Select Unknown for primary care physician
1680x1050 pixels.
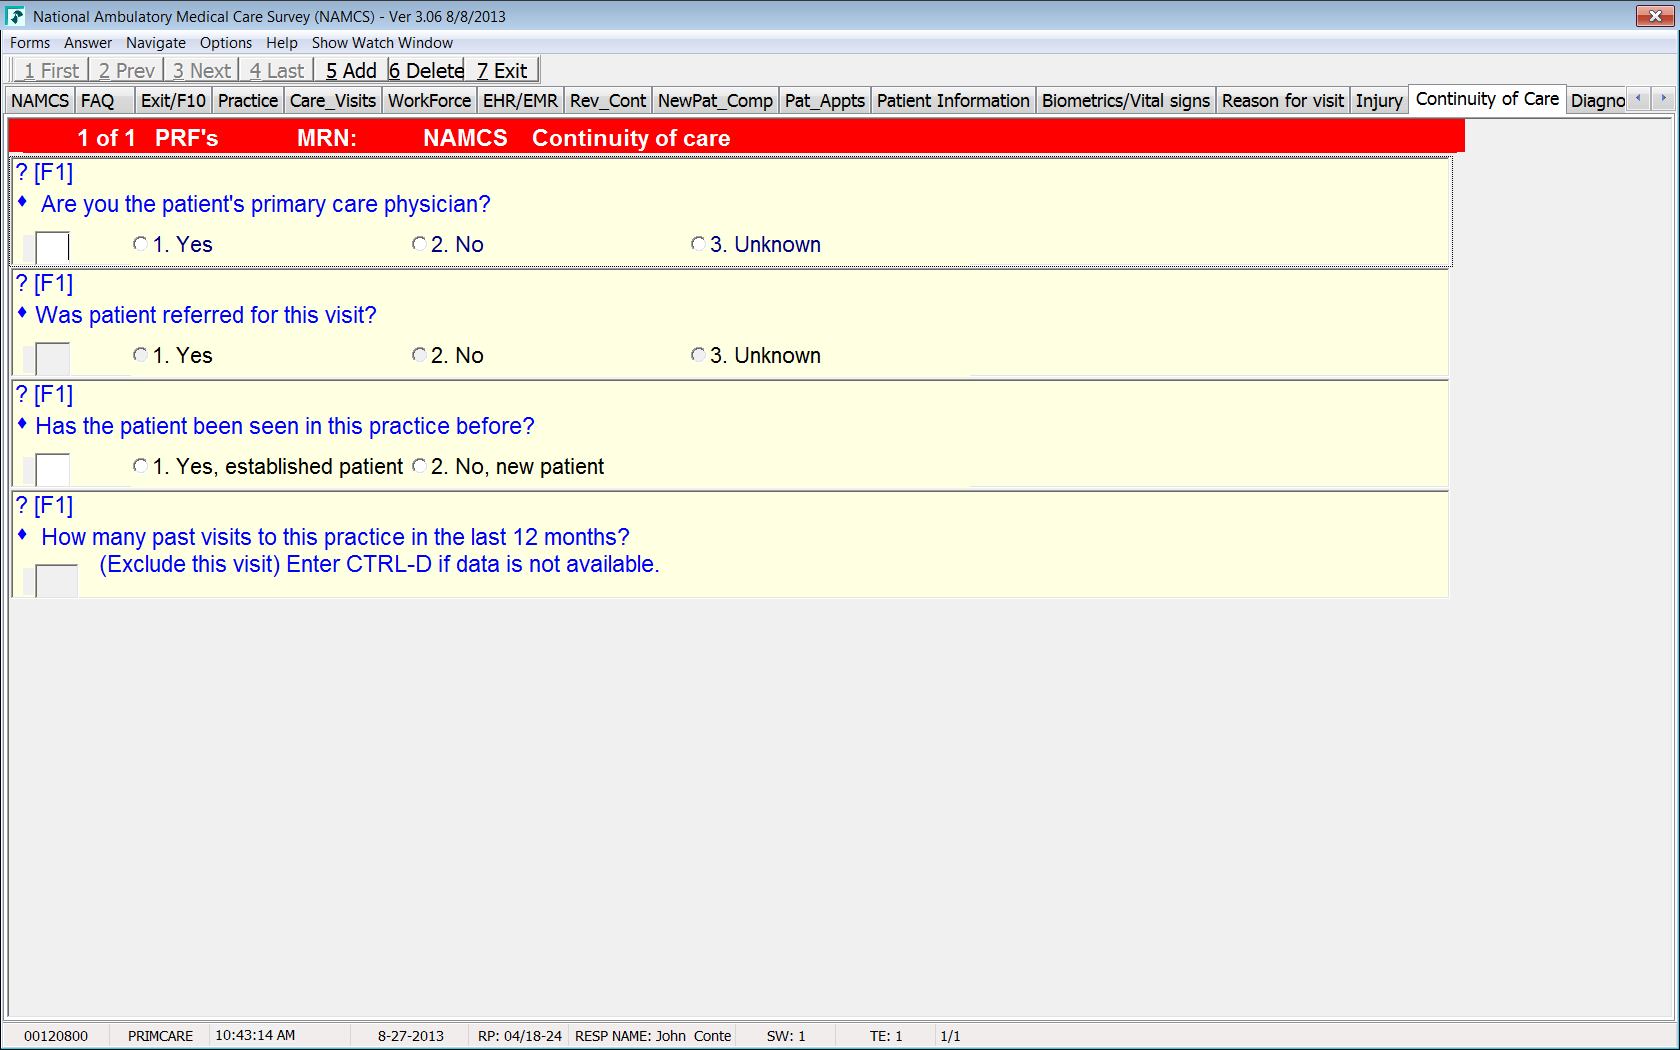coord(698,244)
